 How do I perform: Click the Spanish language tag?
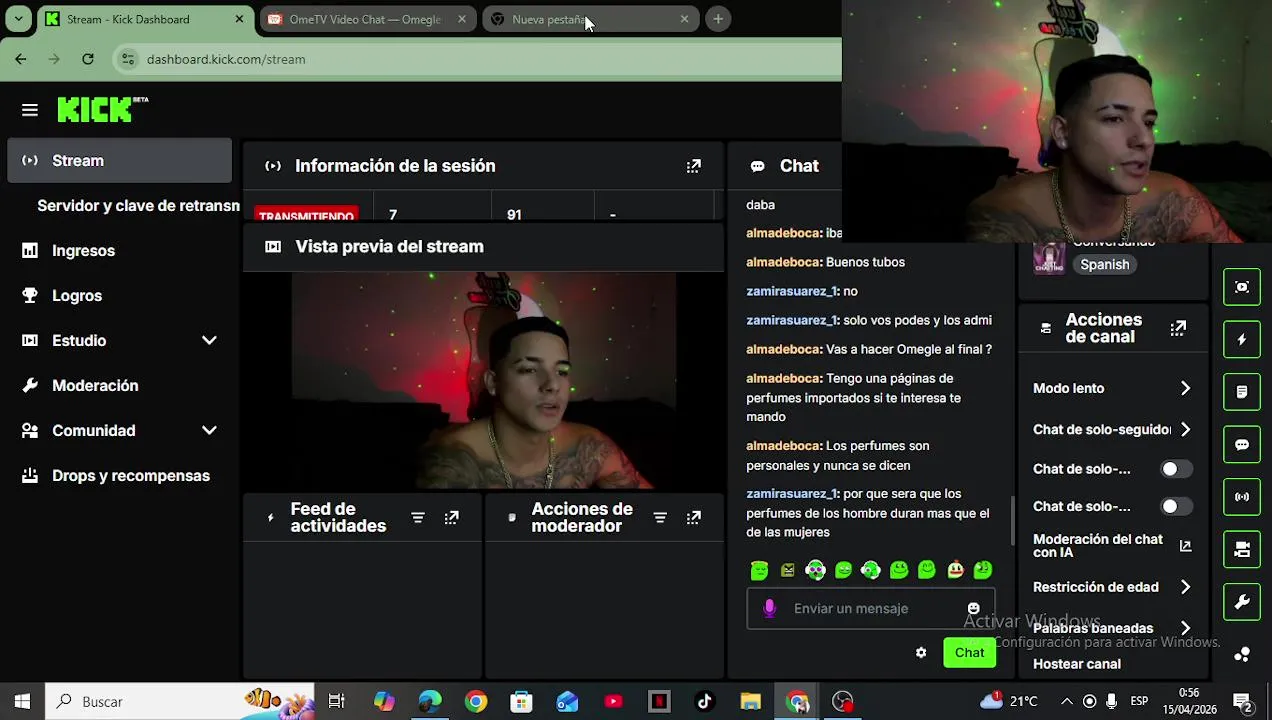click(1104, 265)
